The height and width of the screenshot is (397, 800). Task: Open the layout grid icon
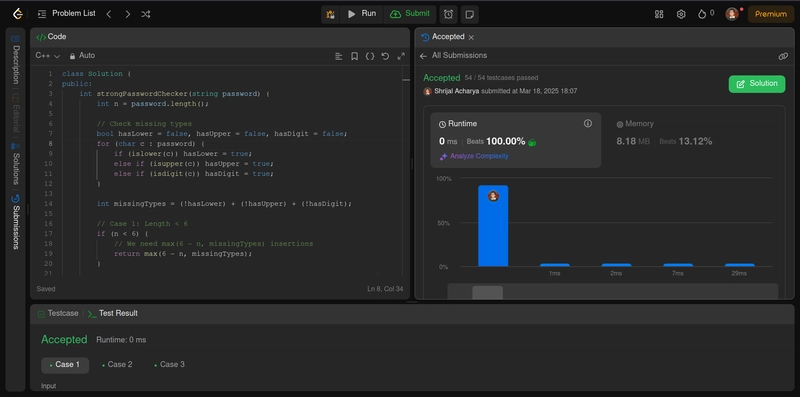(x=659, y=14)
